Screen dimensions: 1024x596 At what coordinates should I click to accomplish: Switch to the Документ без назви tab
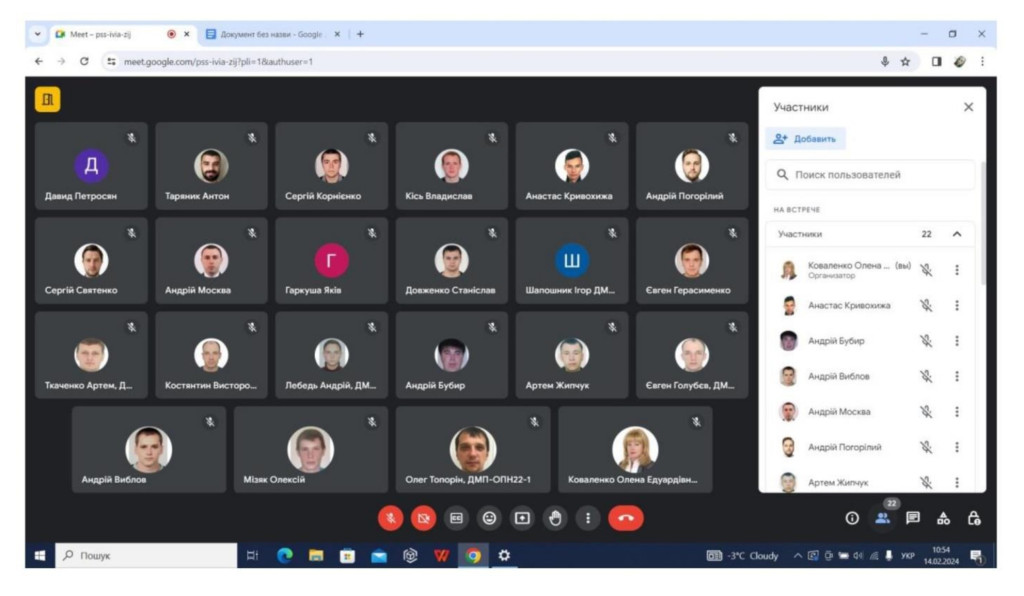click(266, 34)
